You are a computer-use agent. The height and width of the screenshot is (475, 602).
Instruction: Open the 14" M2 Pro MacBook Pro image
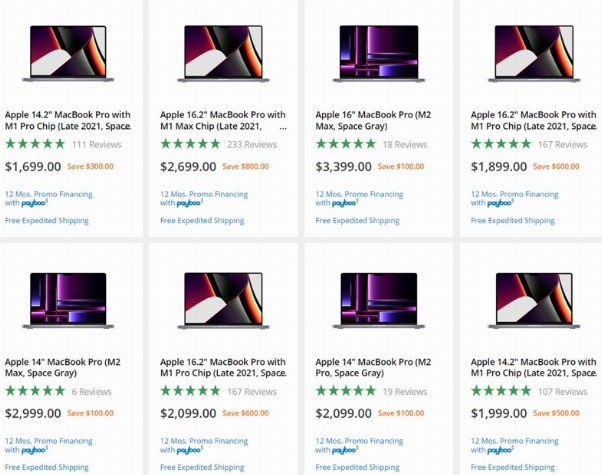coord(379,300)
